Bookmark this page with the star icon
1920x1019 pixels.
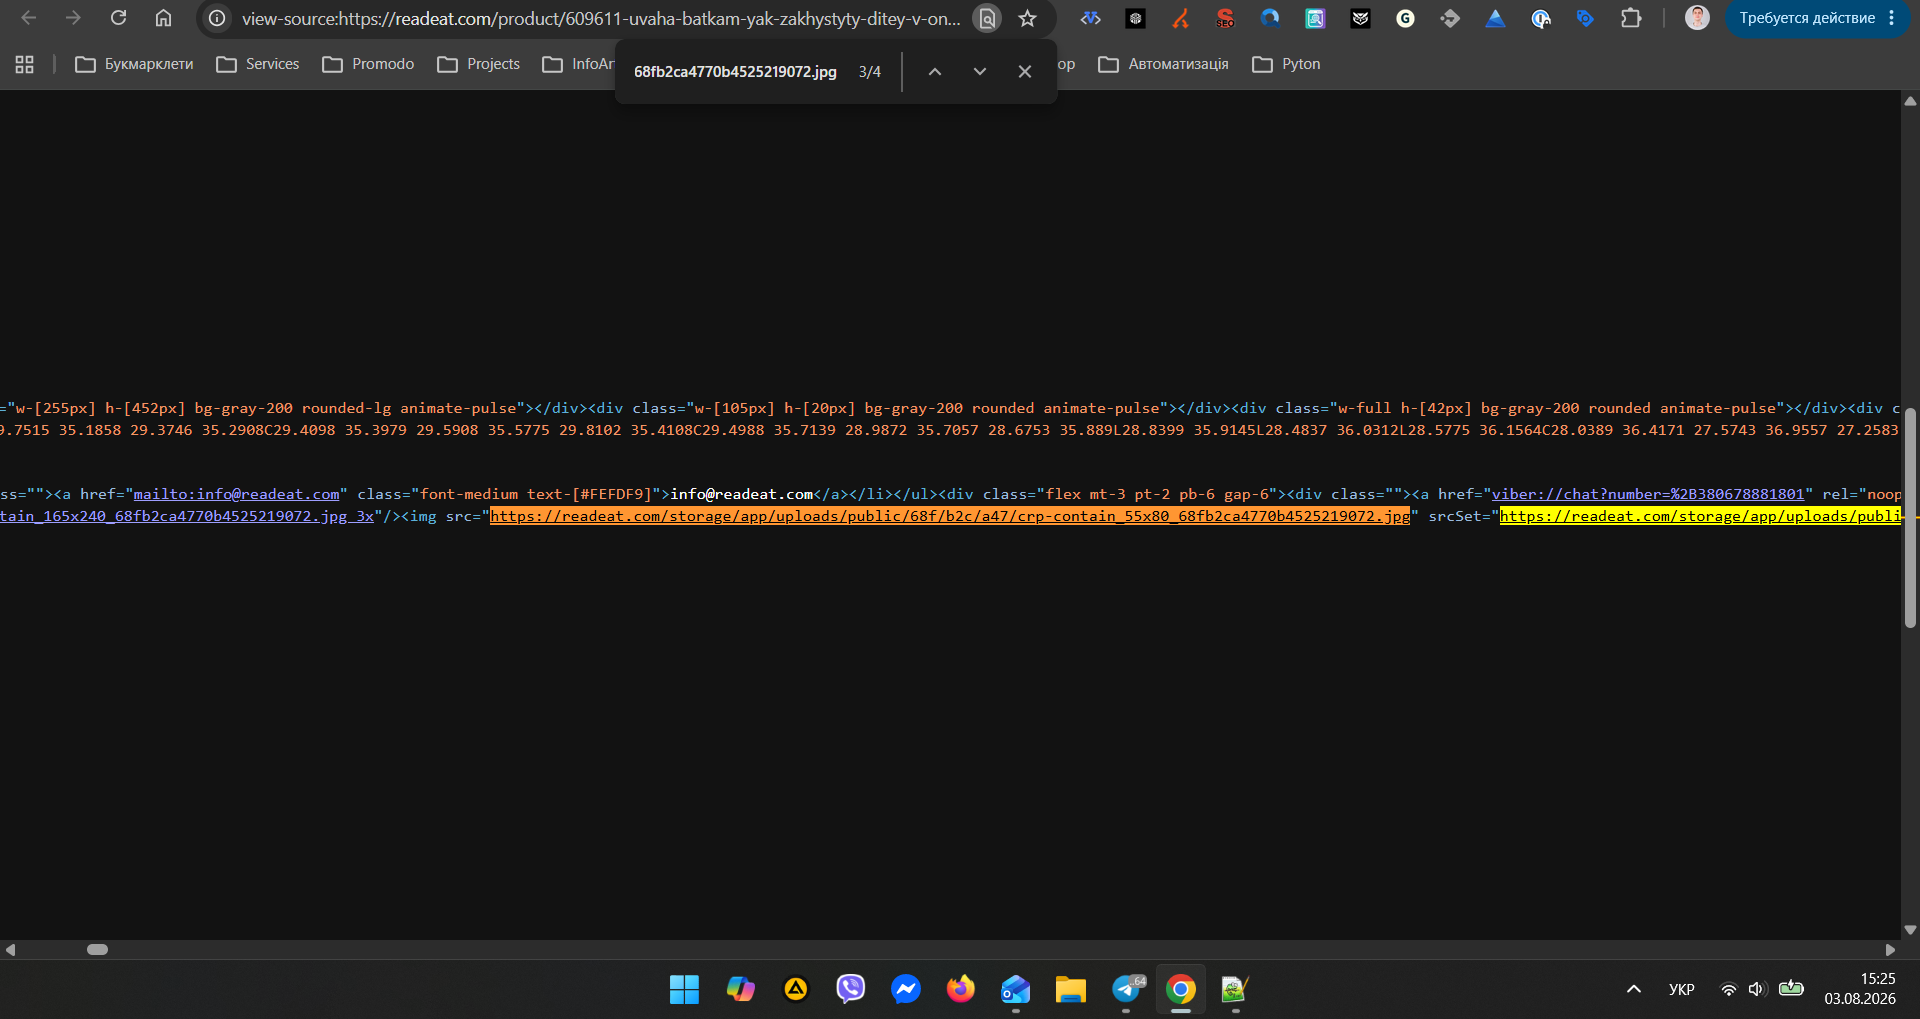pos(1027,18)
